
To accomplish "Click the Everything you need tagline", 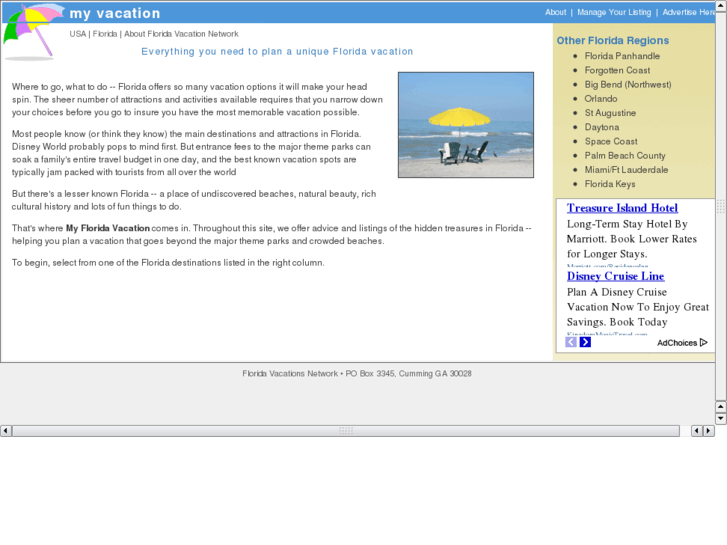I will 277,51.
